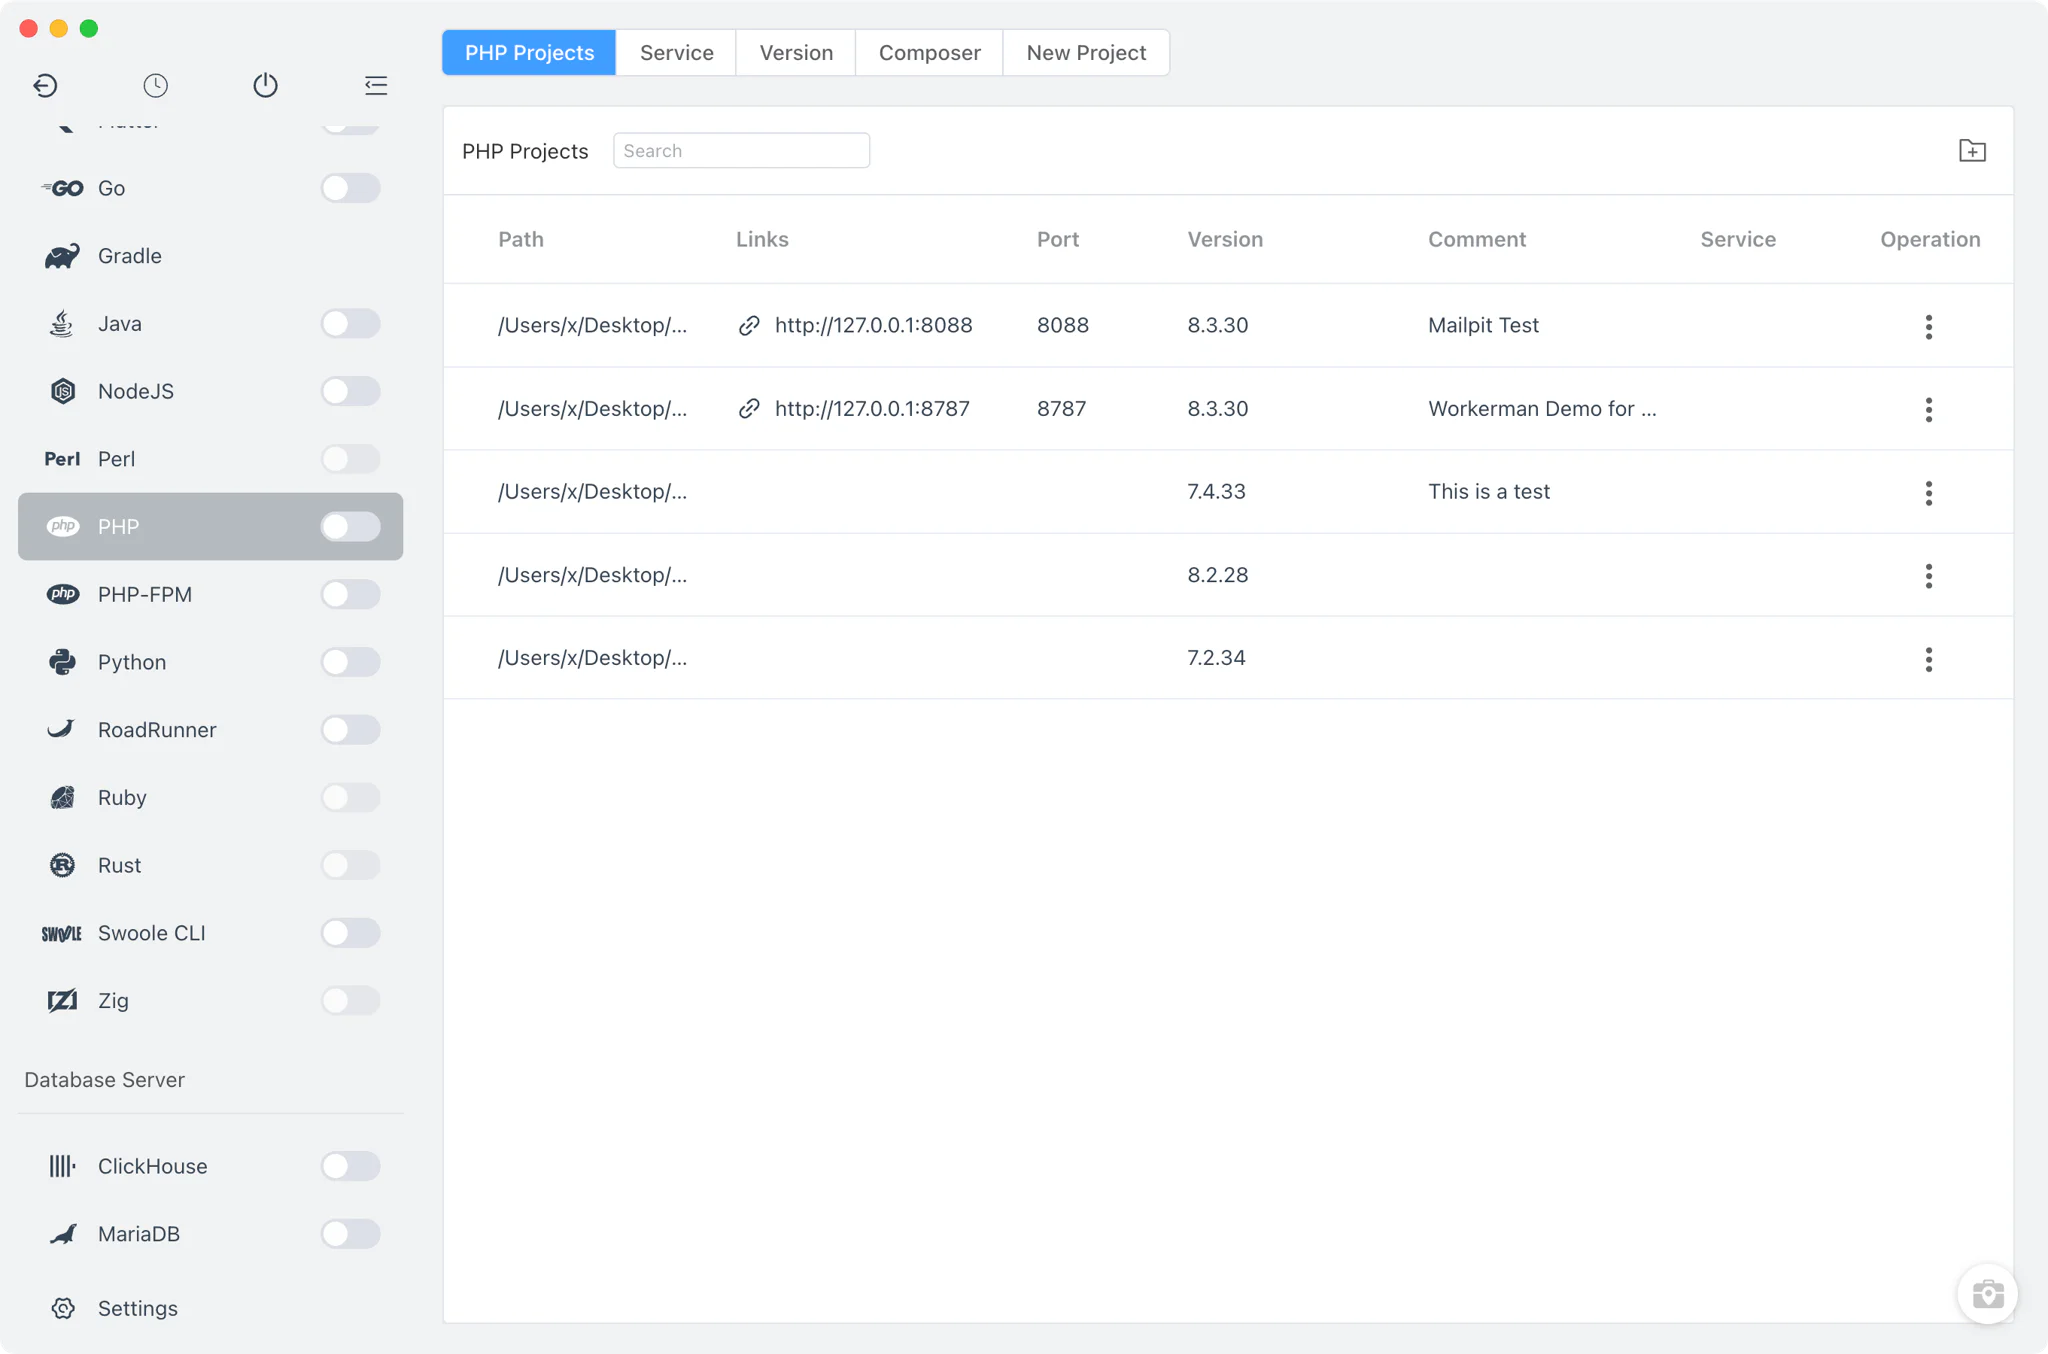Open the New Project tab
Viewport: 2048px width, 1354px height.
click(1086, 53)
